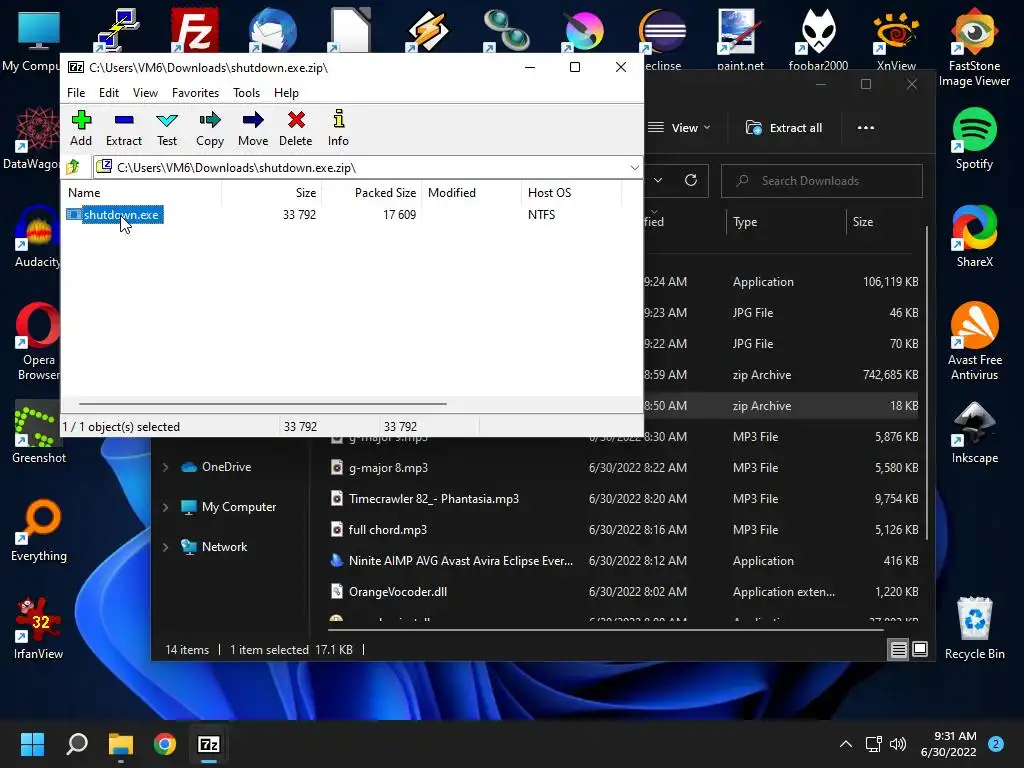This screenshot has height=768, width=1024.
Task: Open foobar2000 desktop shortcut
Action: pyautogui.click(x=818, y=39)
